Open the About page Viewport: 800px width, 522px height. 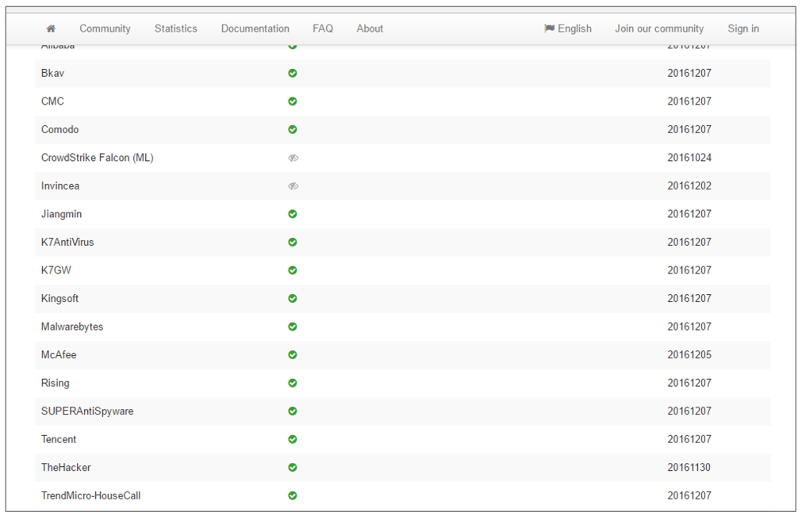pyautogui.click(x=370, y=29)
